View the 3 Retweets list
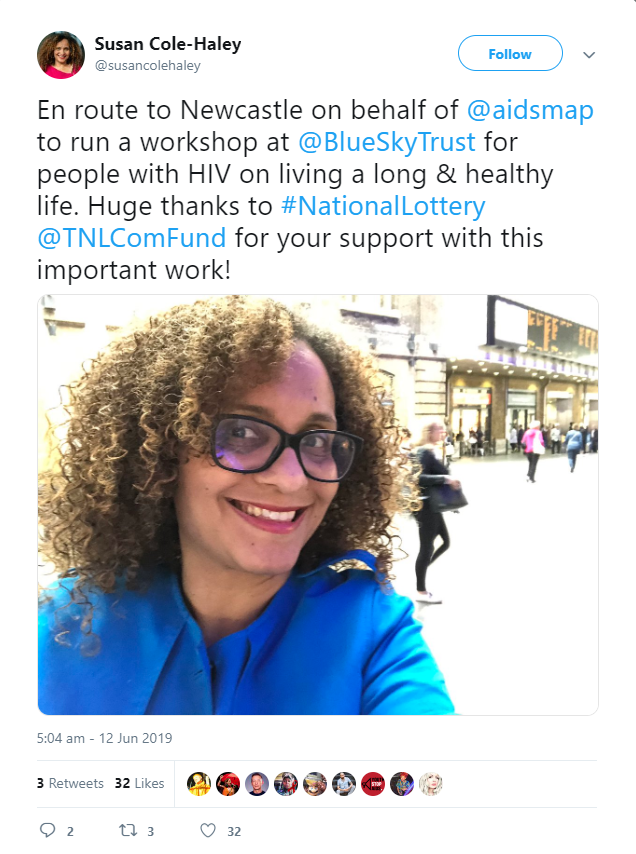Viewport: 636px width, 854px height. [70, 783]
